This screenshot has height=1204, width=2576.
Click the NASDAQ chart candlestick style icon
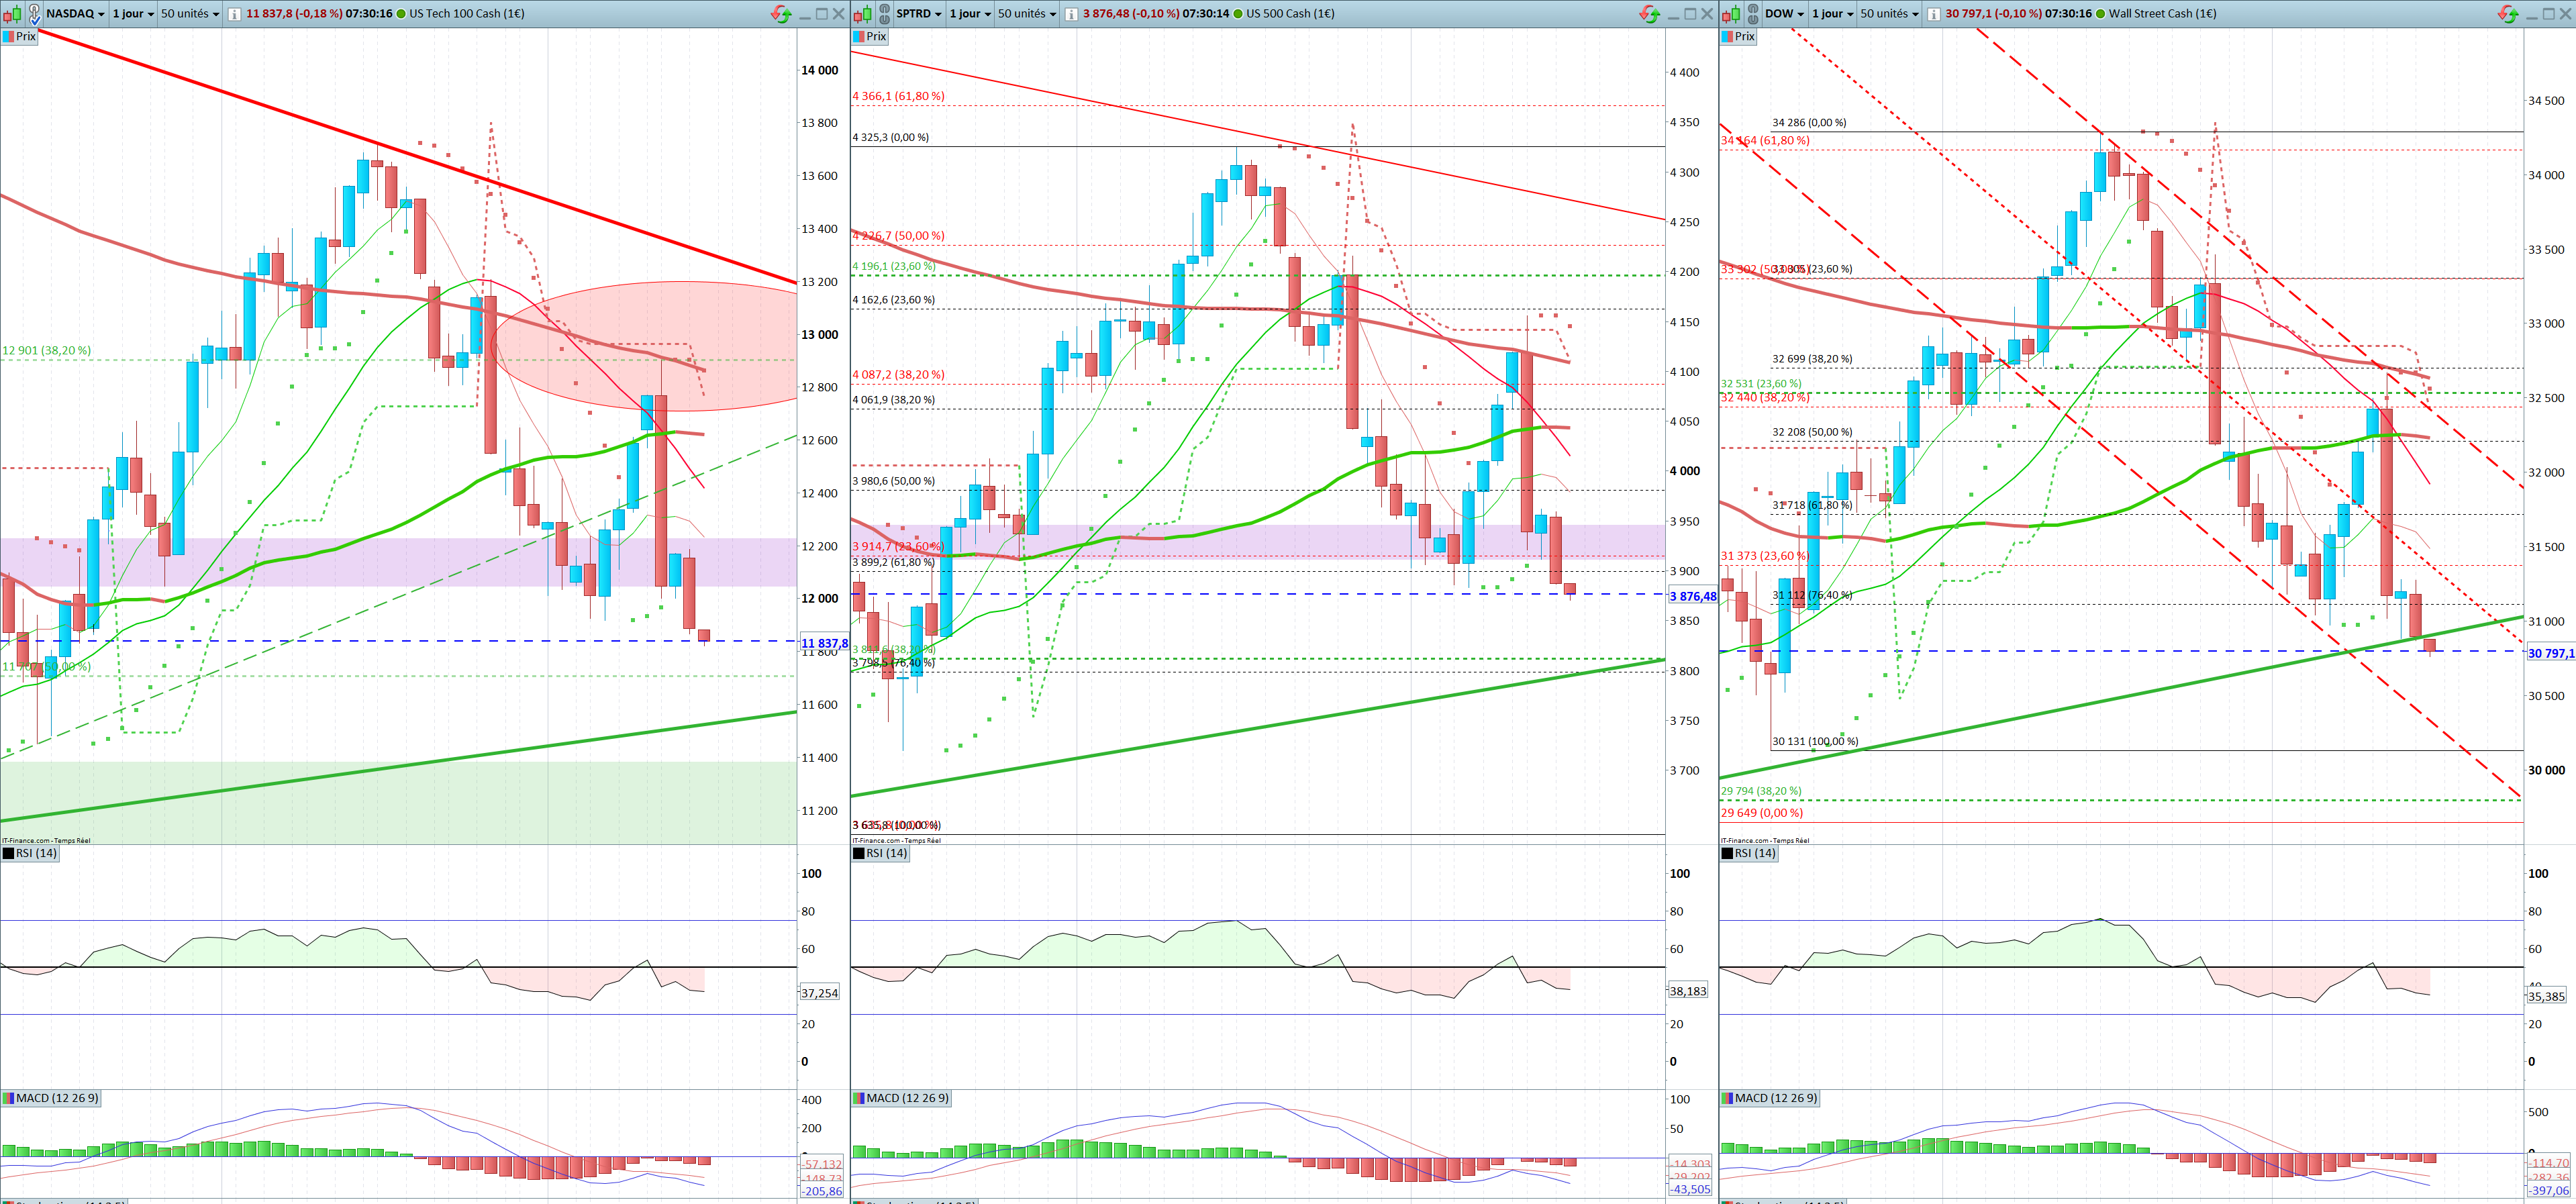(x=12, y=14)
